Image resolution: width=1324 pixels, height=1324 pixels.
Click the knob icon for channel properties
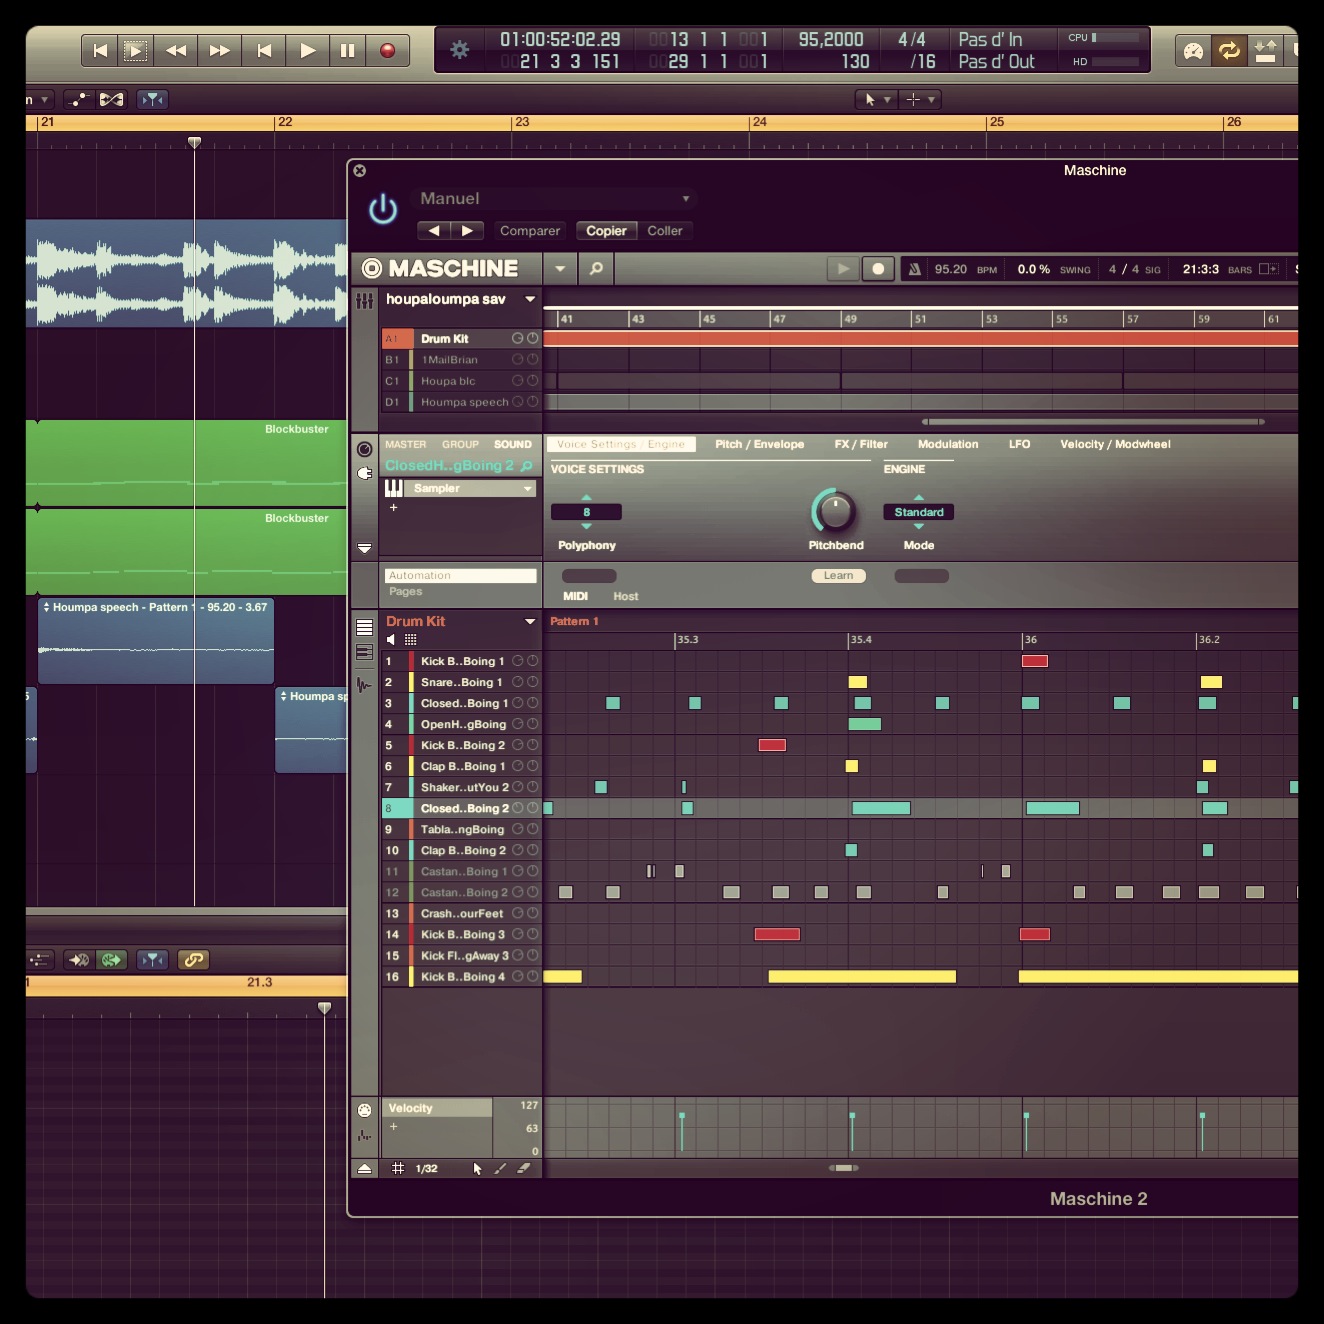point(364,450)
